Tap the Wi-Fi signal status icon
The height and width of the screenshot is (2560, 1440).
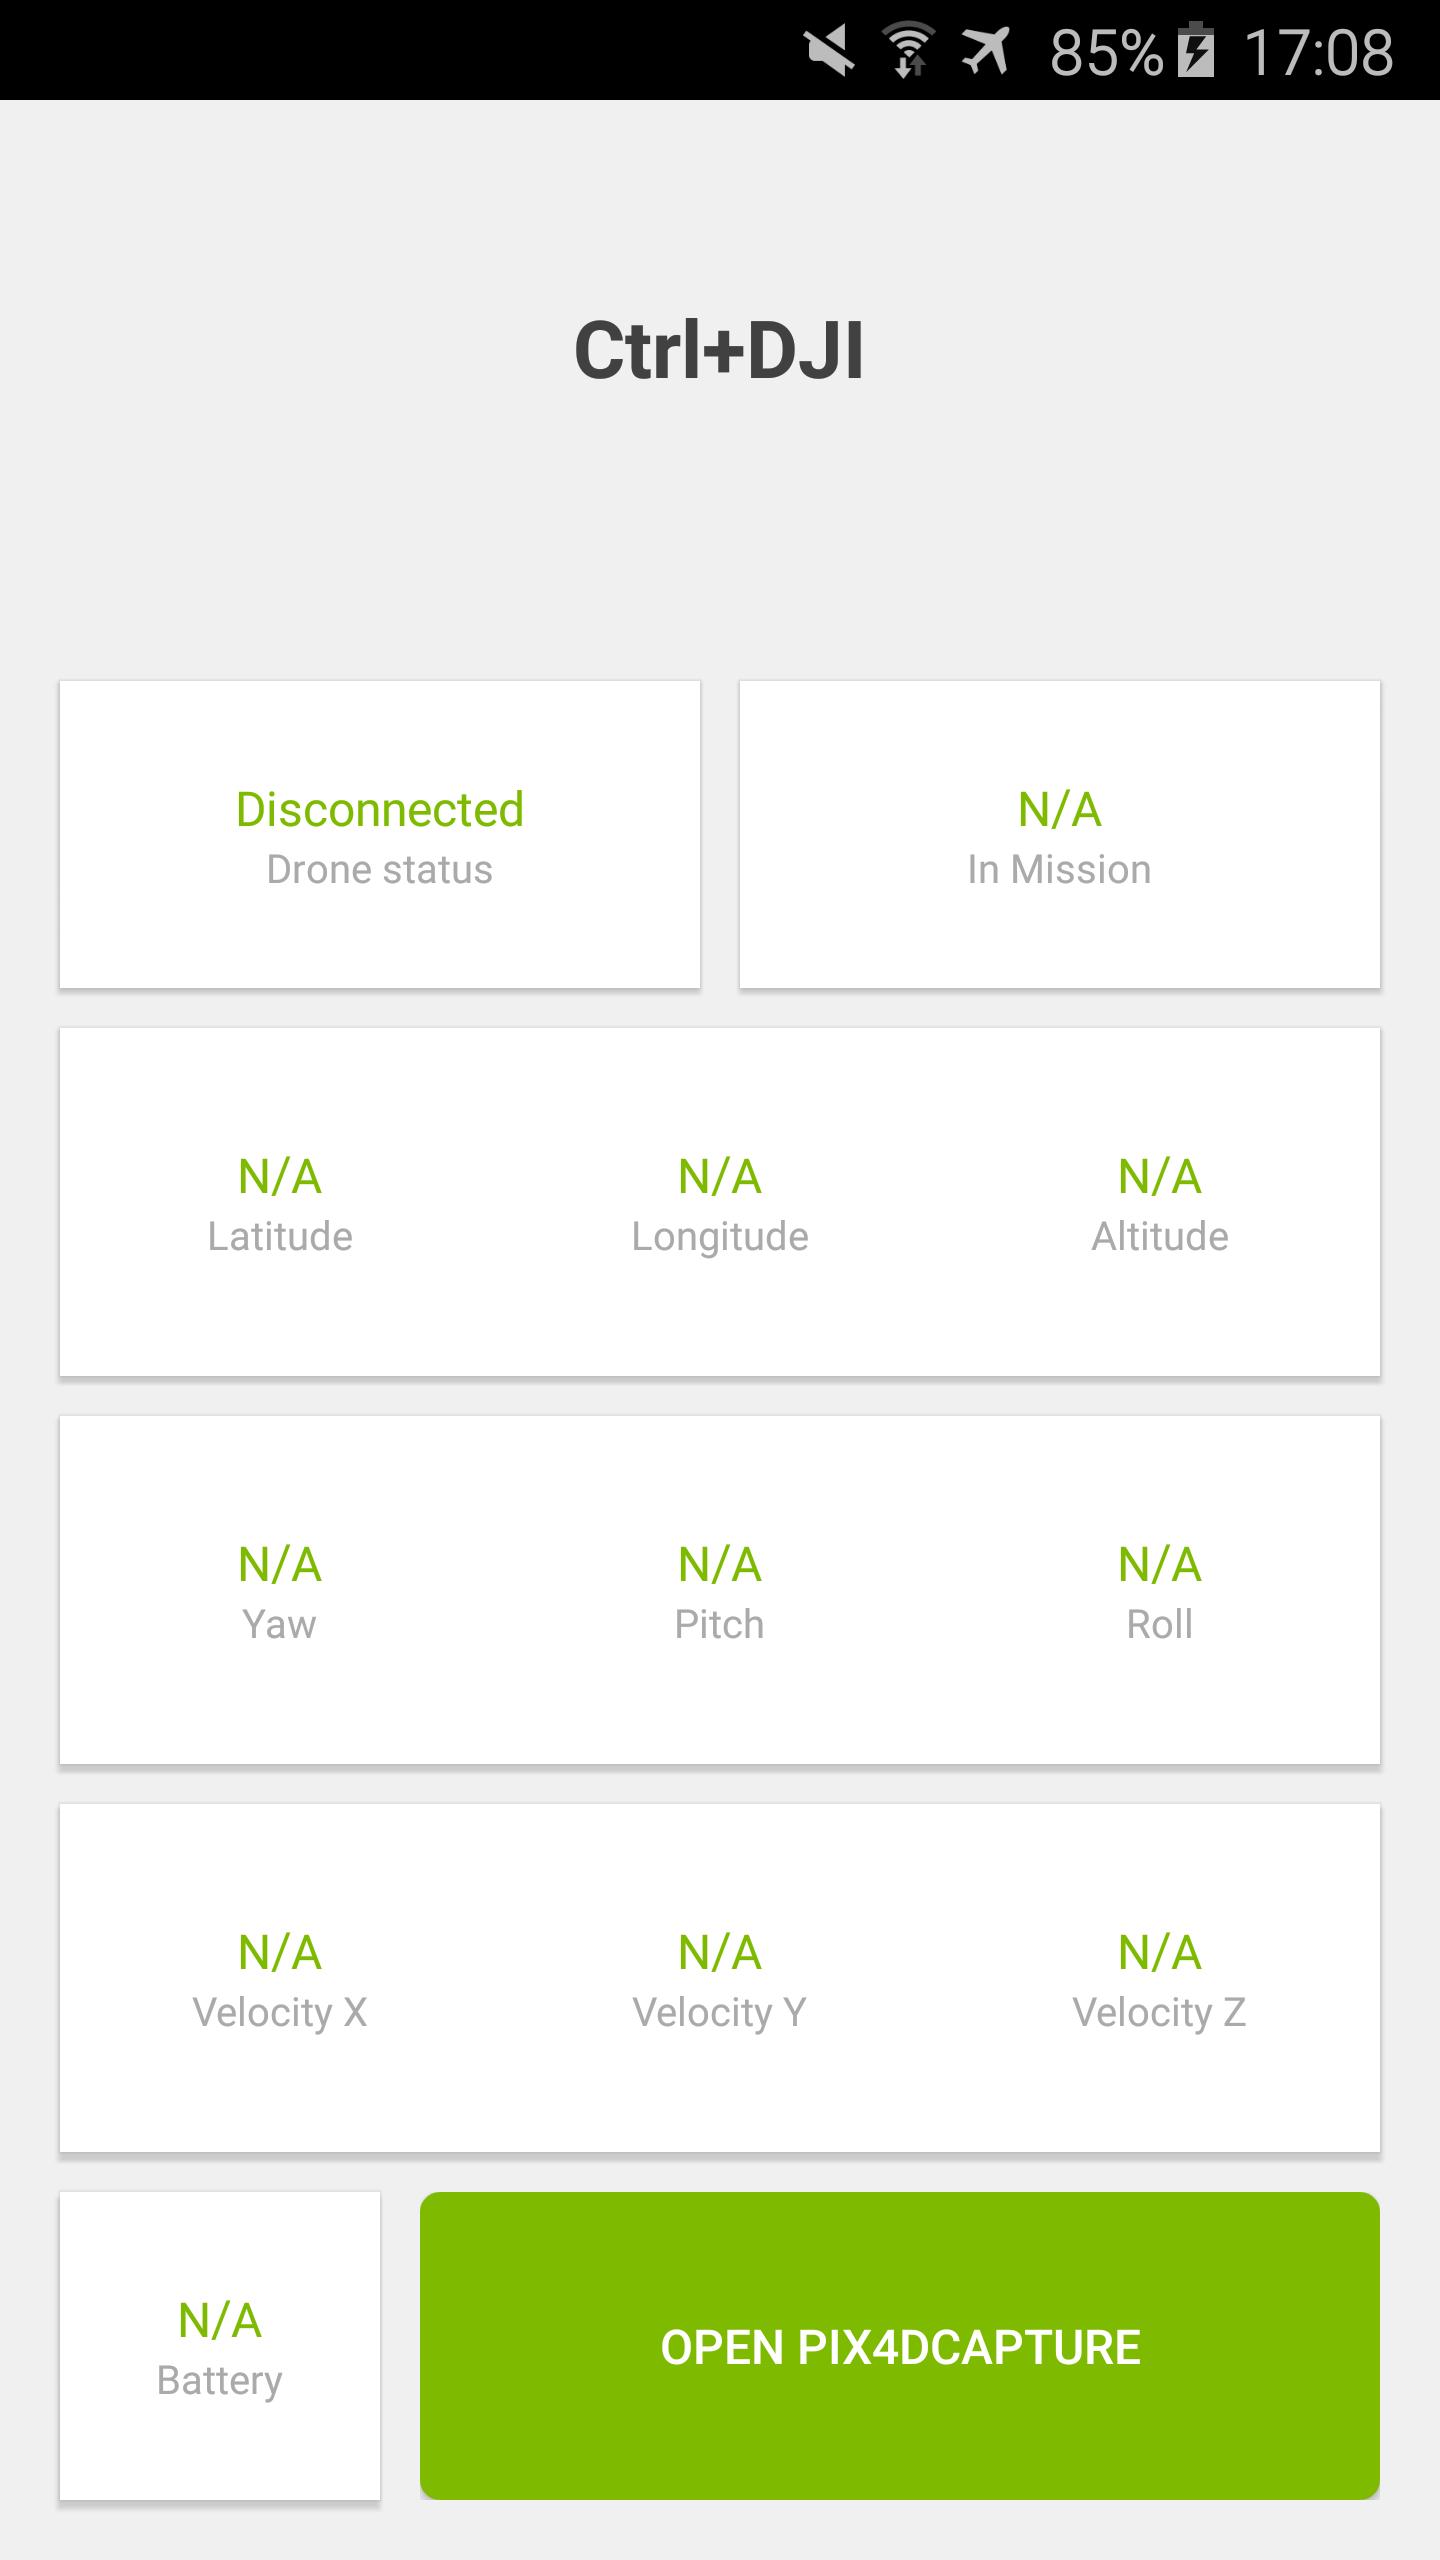(x=908, y=51)
